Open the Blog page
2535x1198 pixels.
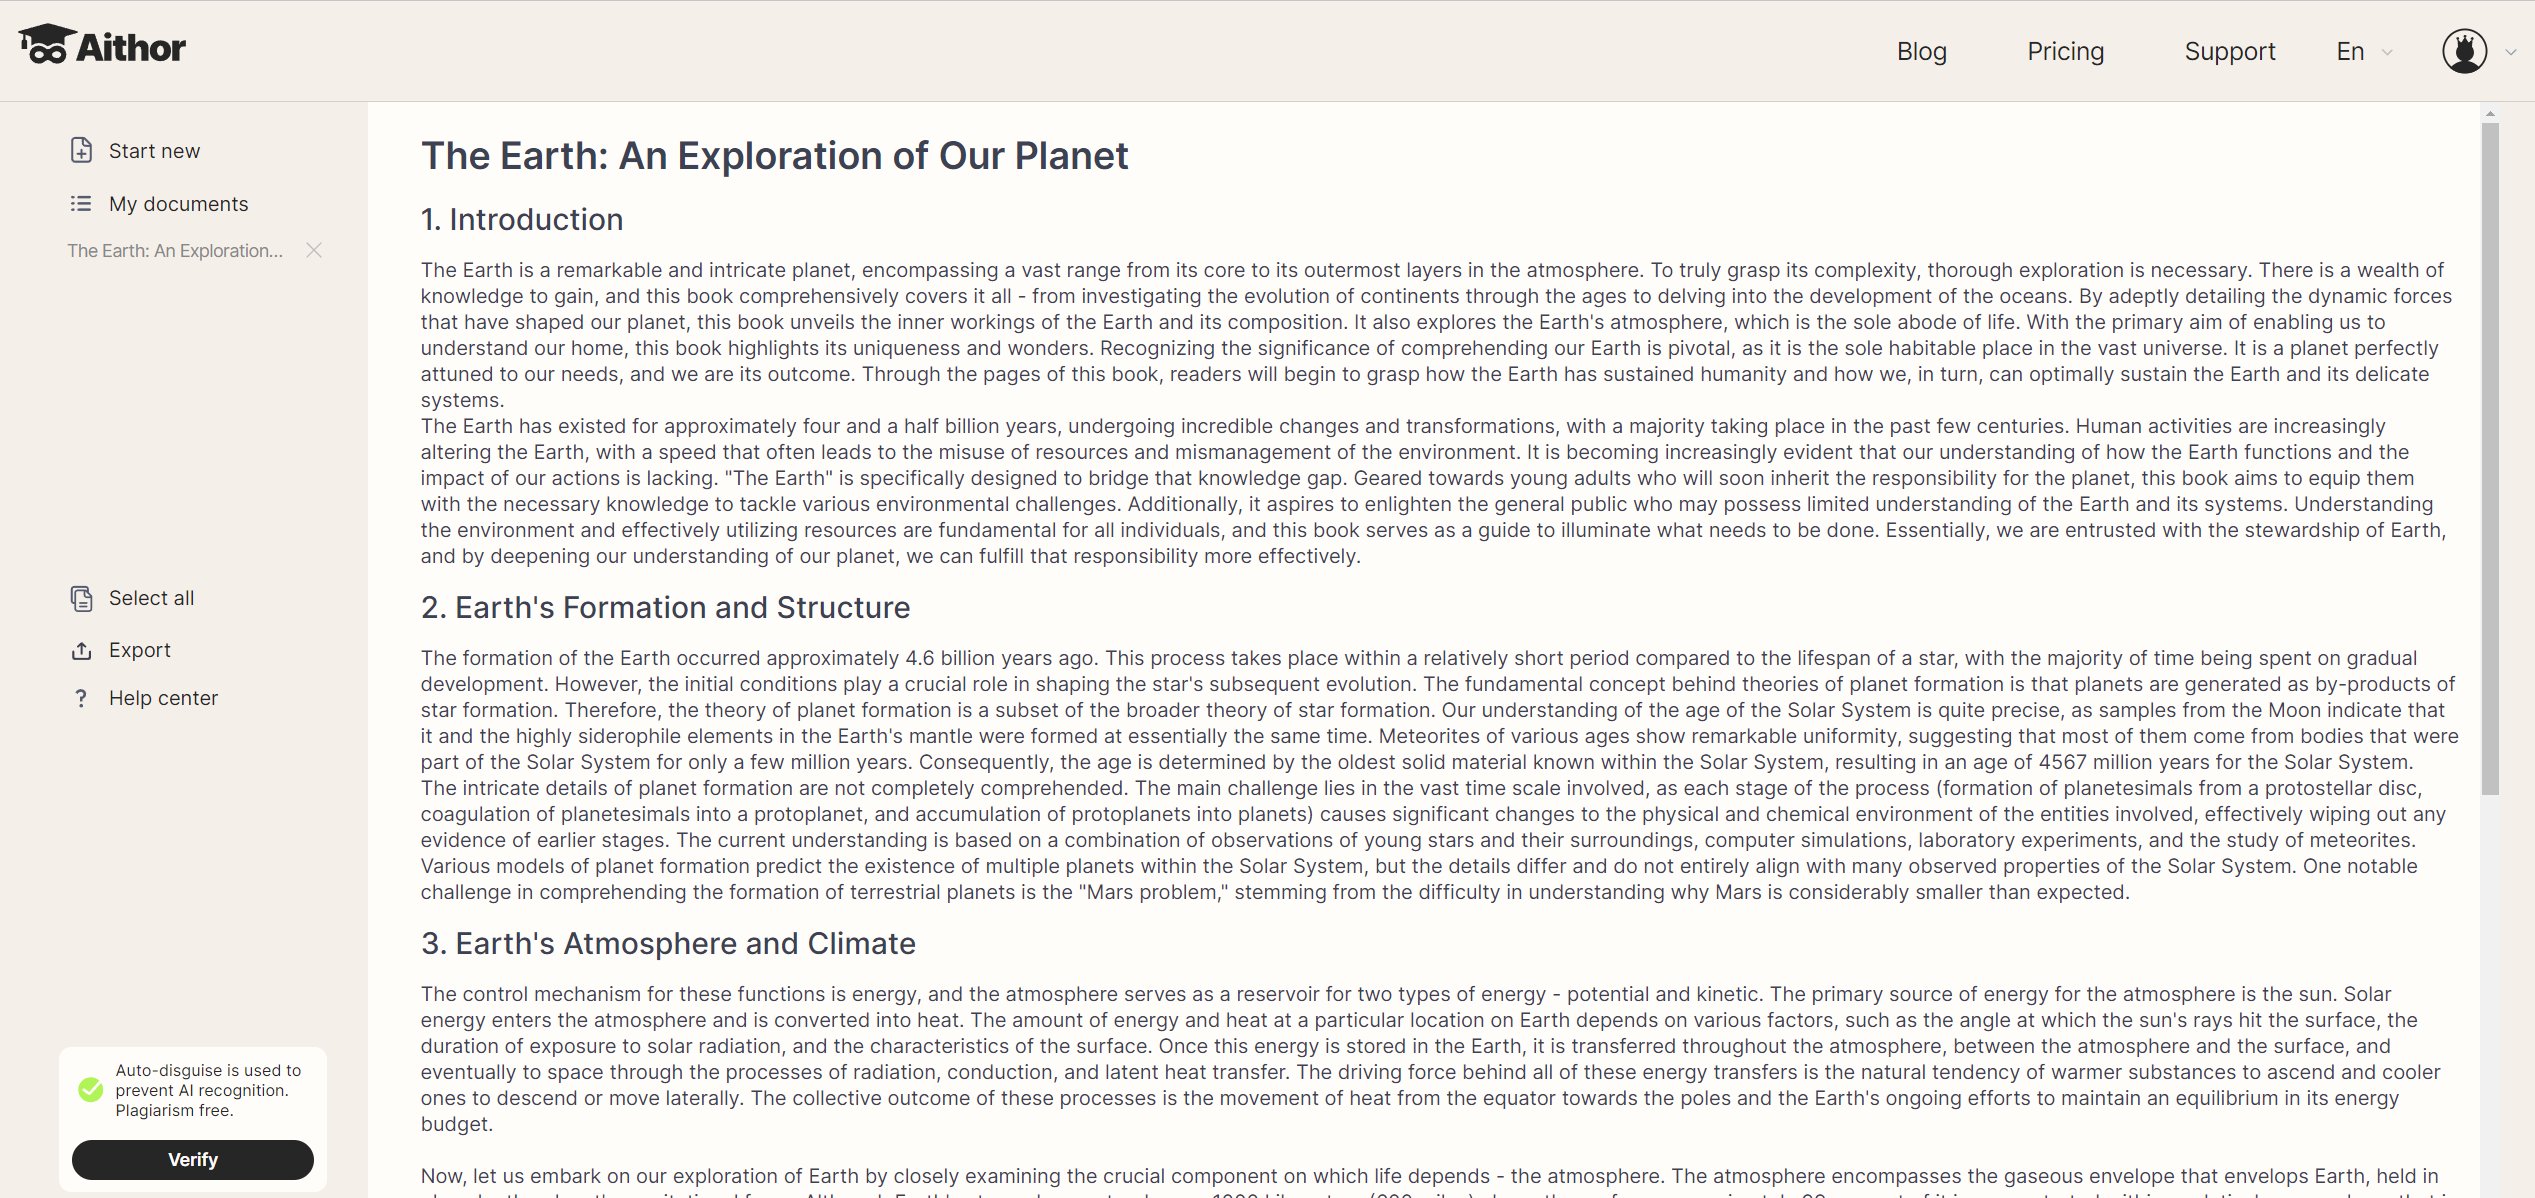click(1921, 51)
